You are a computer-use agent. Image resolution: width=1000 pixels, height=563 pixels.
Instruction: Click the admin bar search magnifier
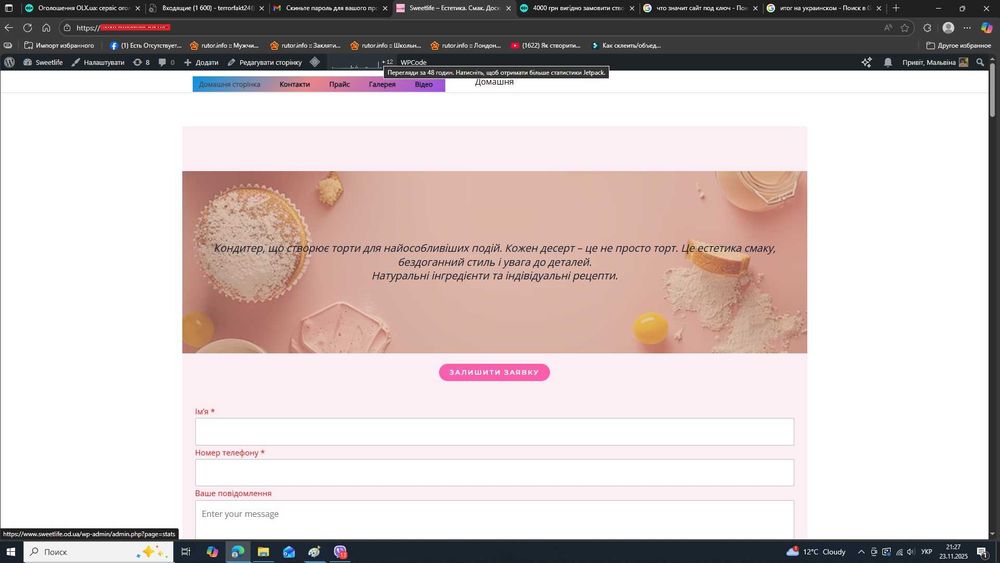[980, 62]
